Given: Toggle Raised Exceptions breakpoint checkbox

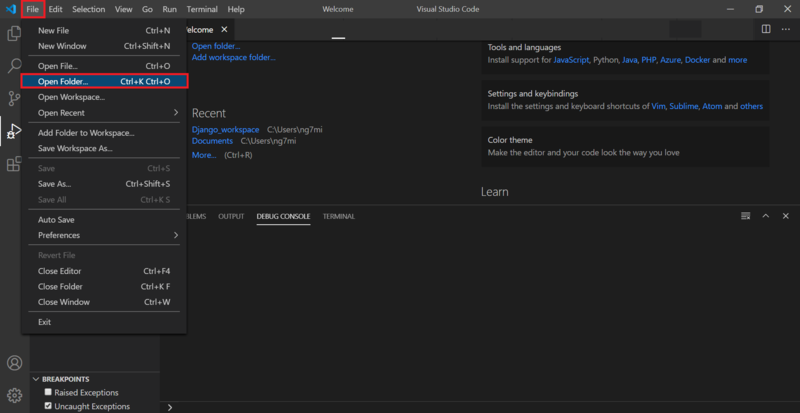Looking at the screenshot, I should (x=48, y=392).
